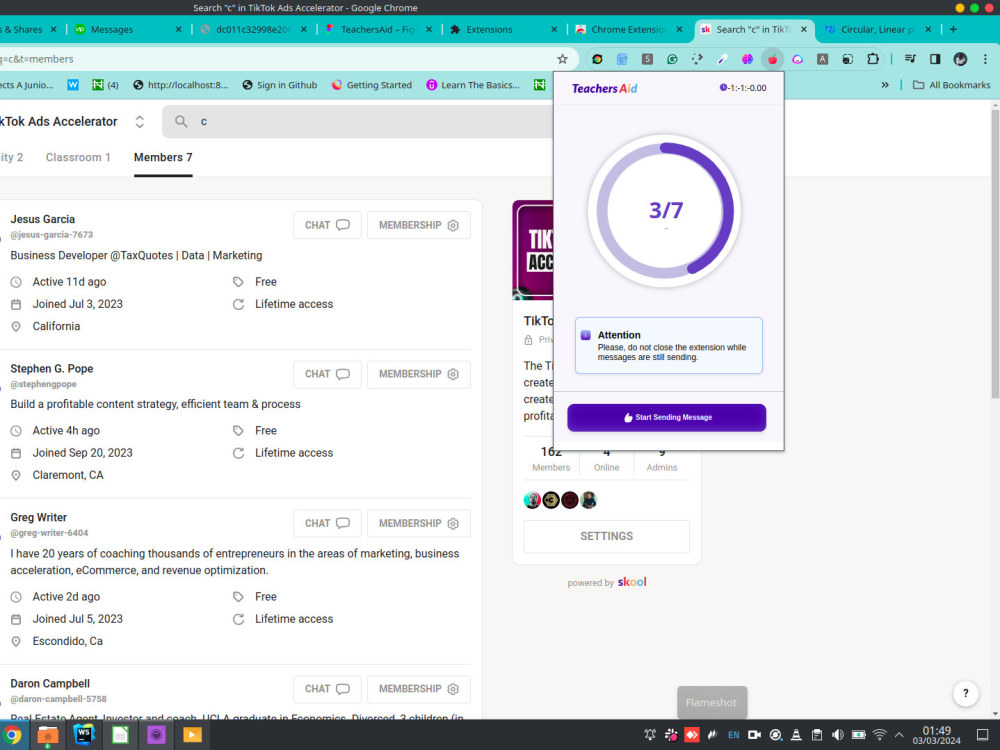
Task: Click the timer icon in Teachers Aid popup header
Action: coord(723,87)
